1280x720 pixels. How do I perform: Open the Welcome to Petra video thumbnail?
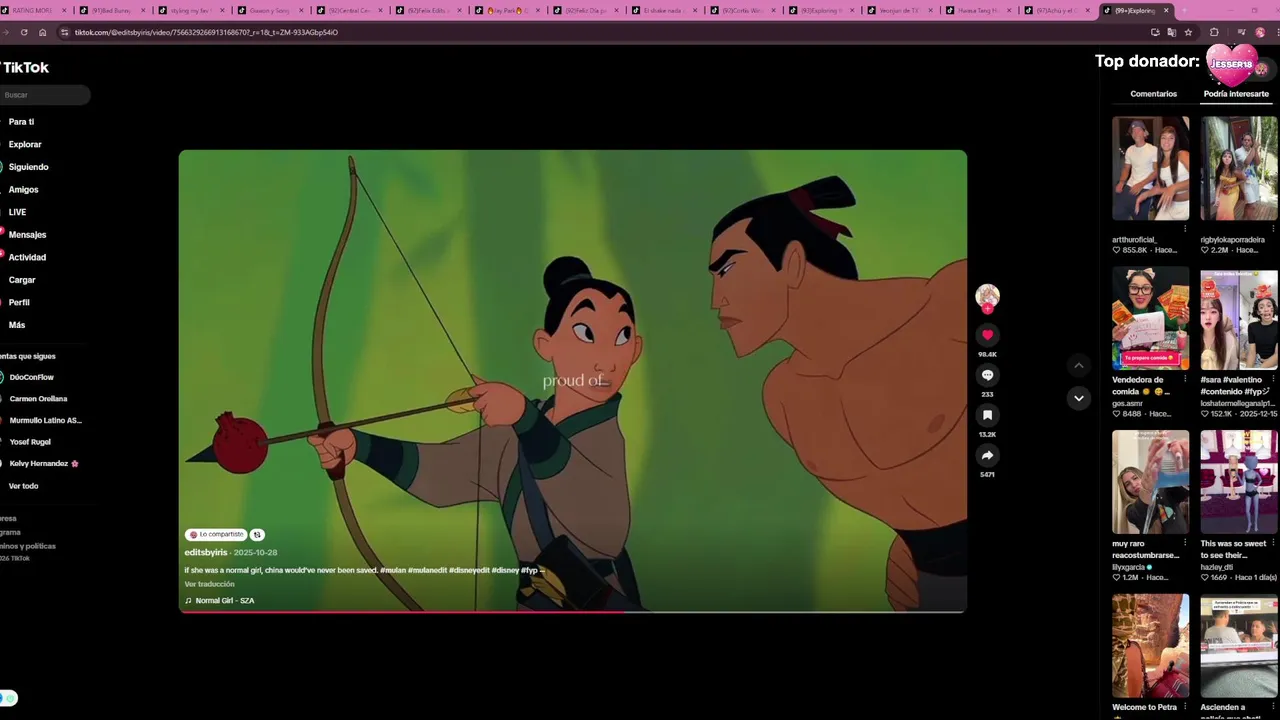[x=1150, y=646]
